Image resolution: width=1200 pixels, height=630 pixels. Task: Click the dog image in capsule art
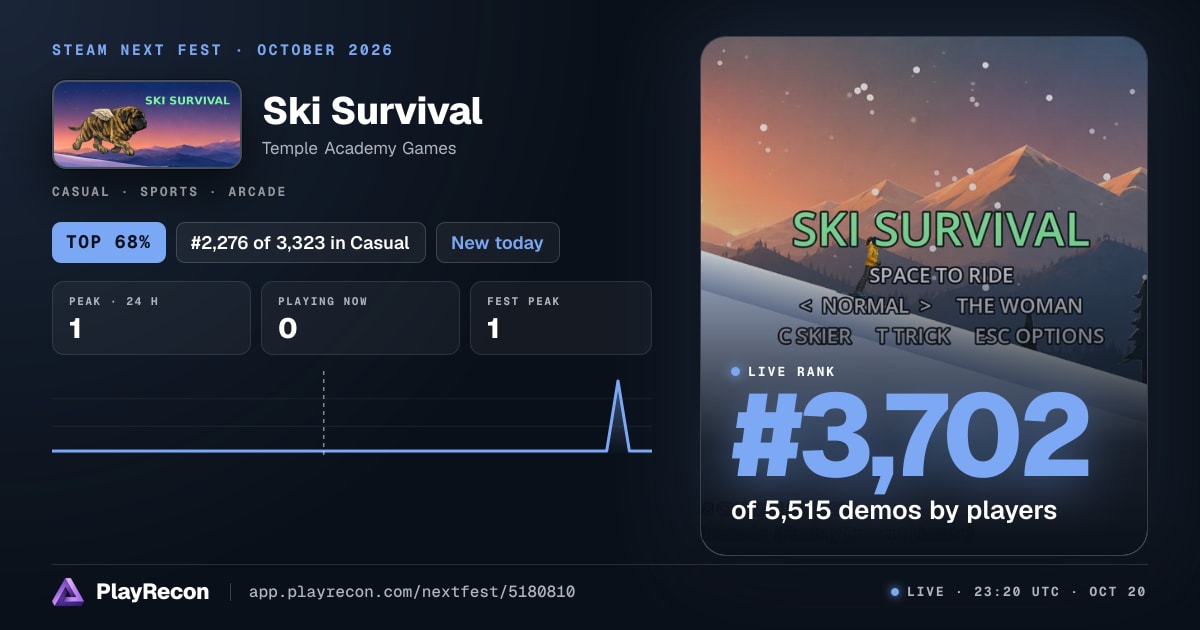(107, 129)
